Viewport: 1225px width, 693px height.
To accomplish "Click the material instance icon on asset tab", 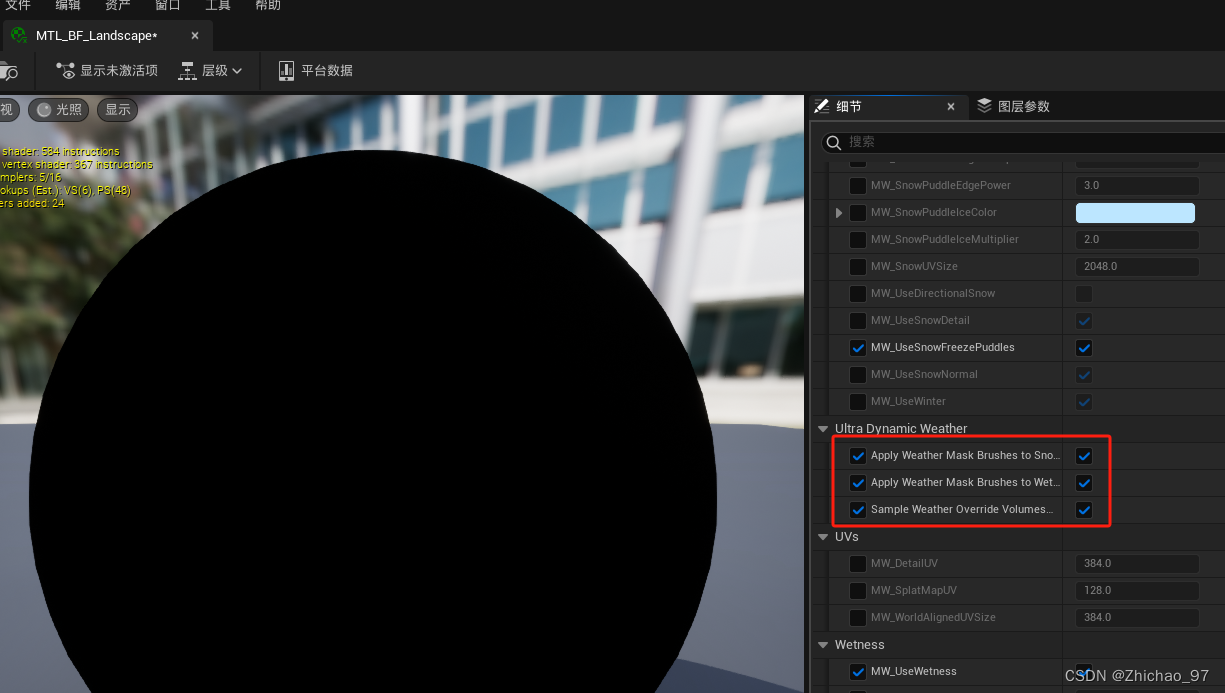I will tap(18, 35).
